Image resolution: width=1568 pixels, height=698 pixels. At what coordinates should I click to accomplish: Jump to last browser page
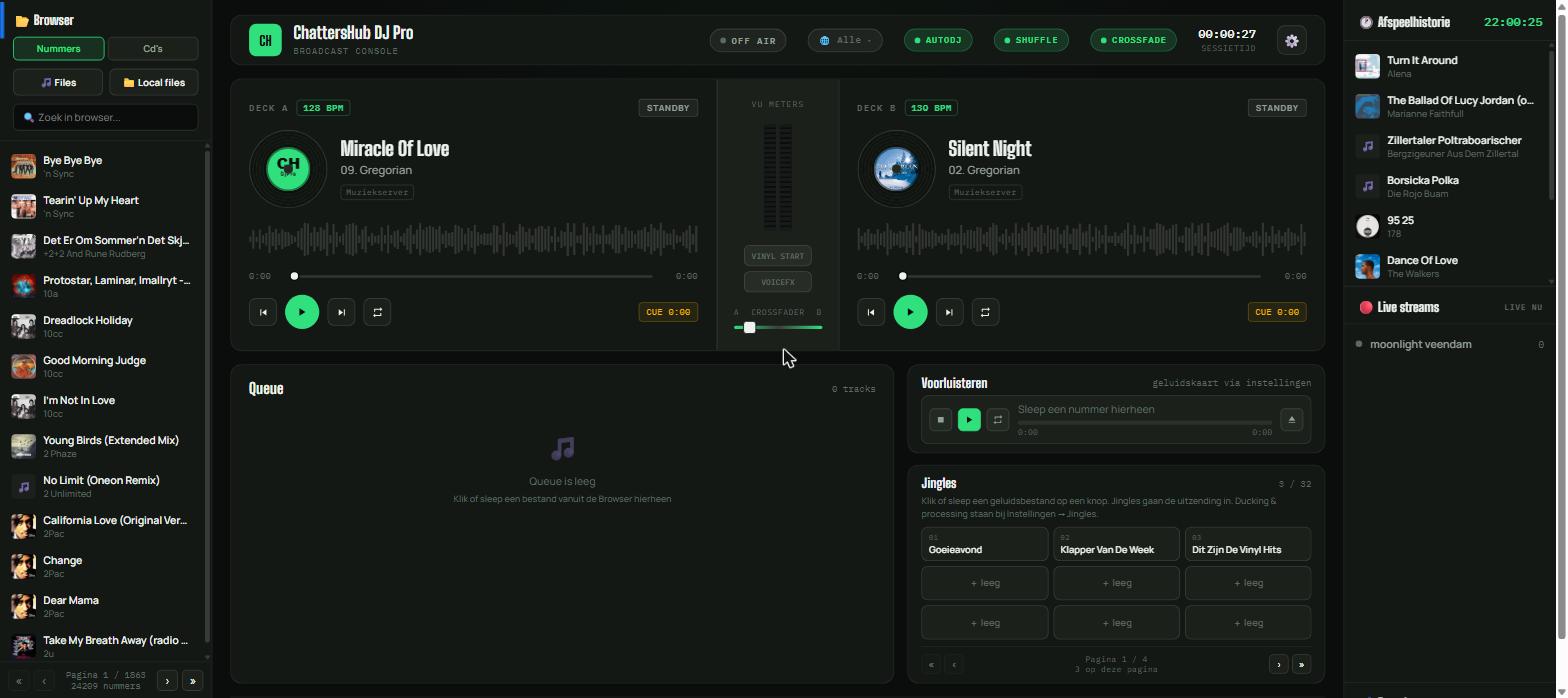193,681
